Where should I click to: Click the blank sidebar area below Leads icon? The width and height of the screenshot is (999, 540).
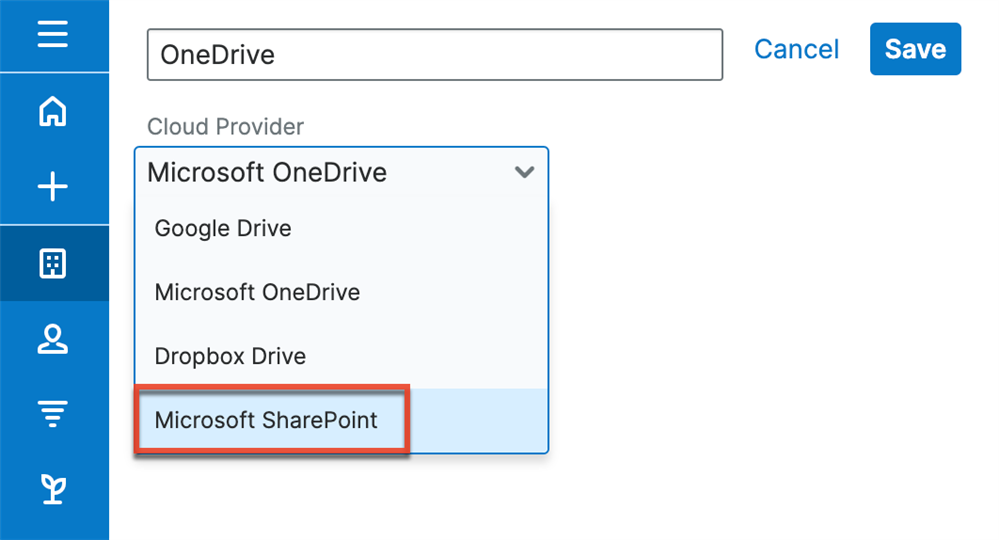click(52, 526)
